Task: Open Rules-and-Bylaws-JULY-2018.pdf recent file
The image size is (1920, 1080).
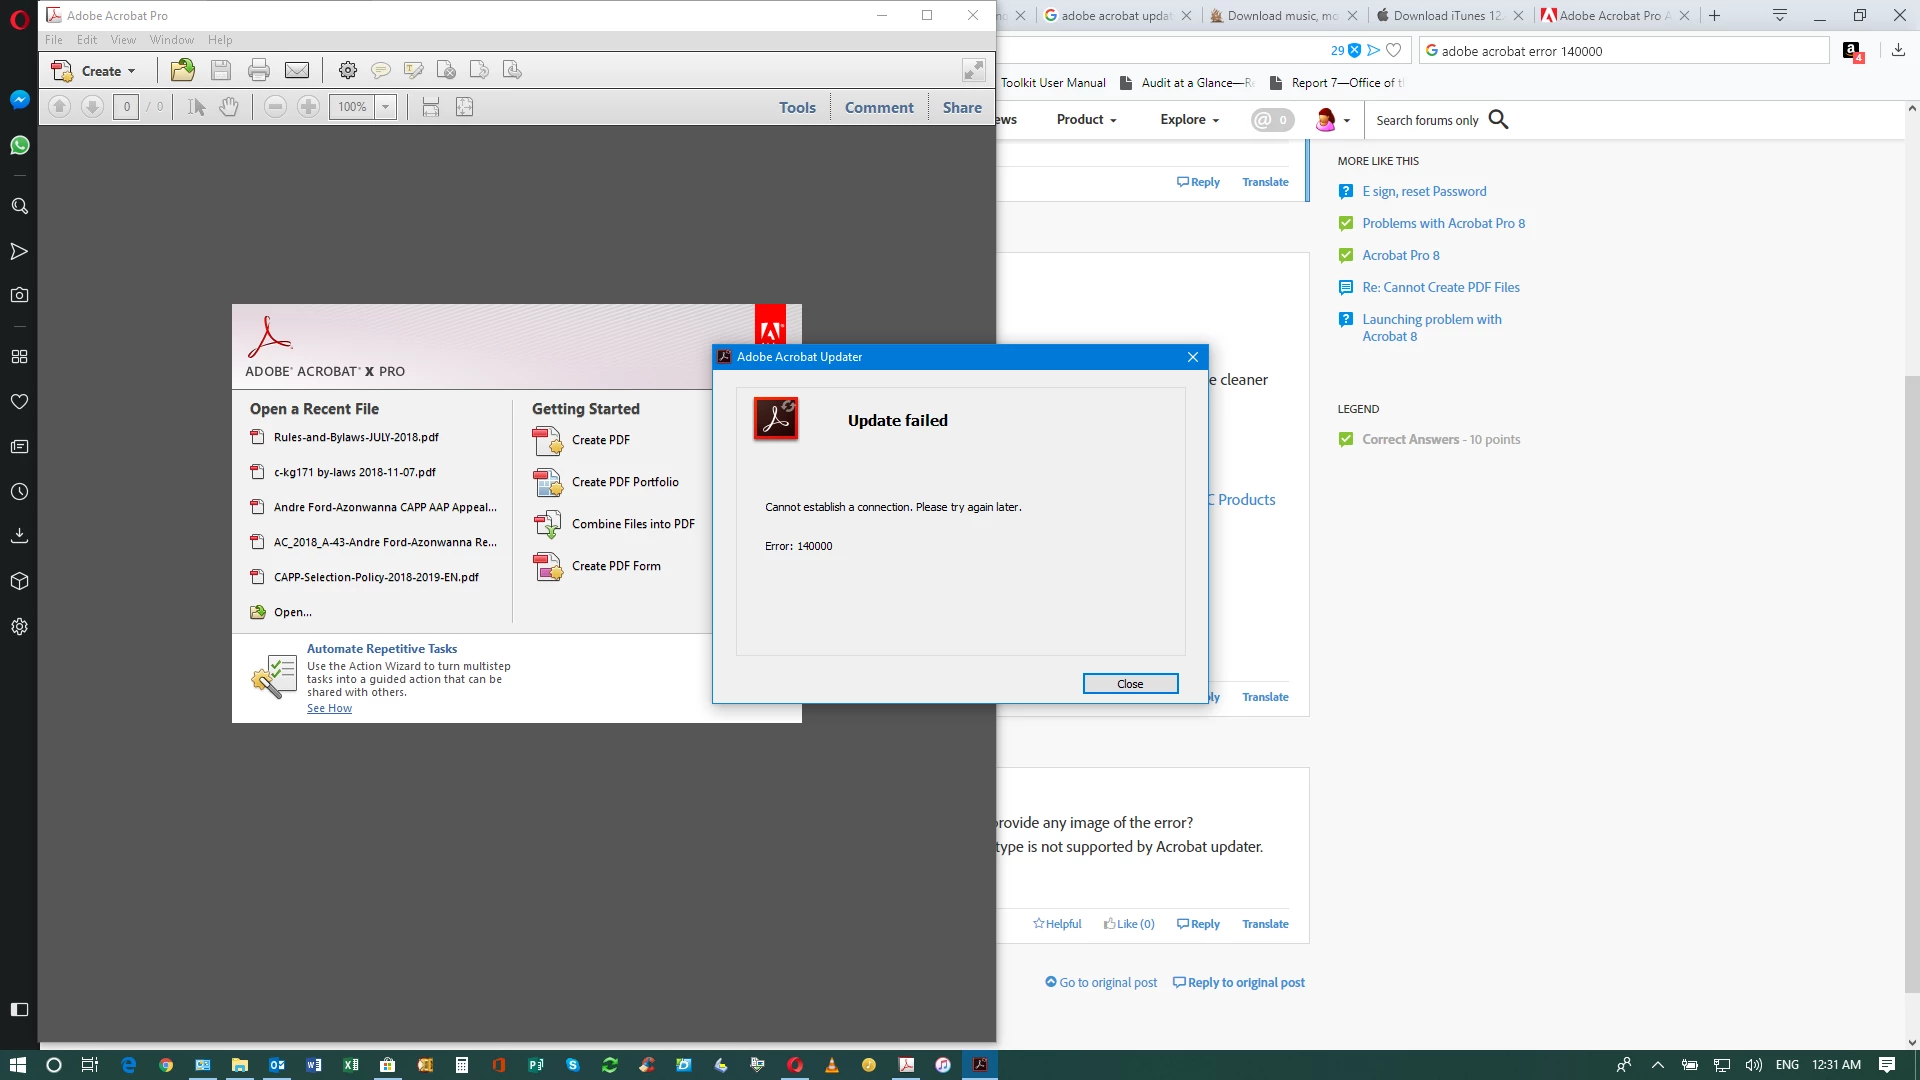Action: [356, 437]
